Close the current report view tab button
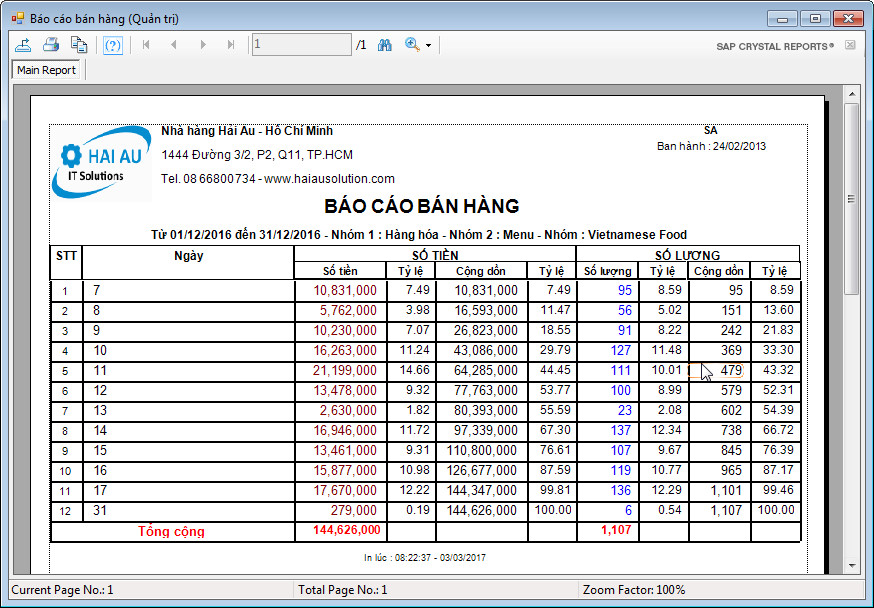This screenshot has height=608, width=874. 850,45
